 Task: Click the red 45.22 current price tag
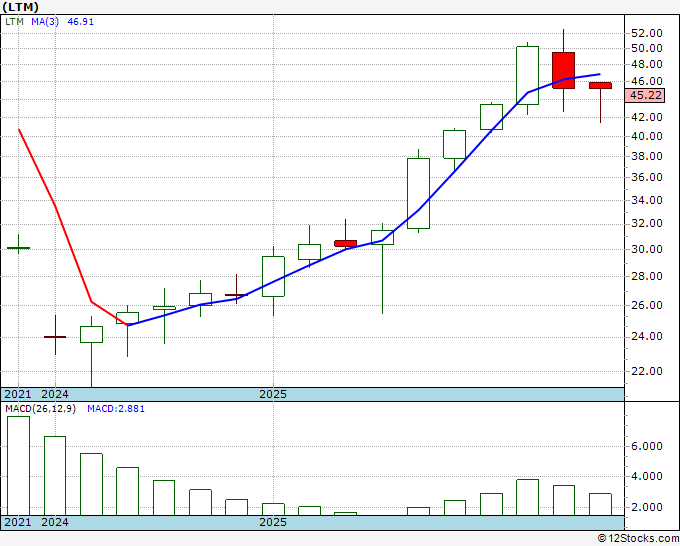coord(644,95)
